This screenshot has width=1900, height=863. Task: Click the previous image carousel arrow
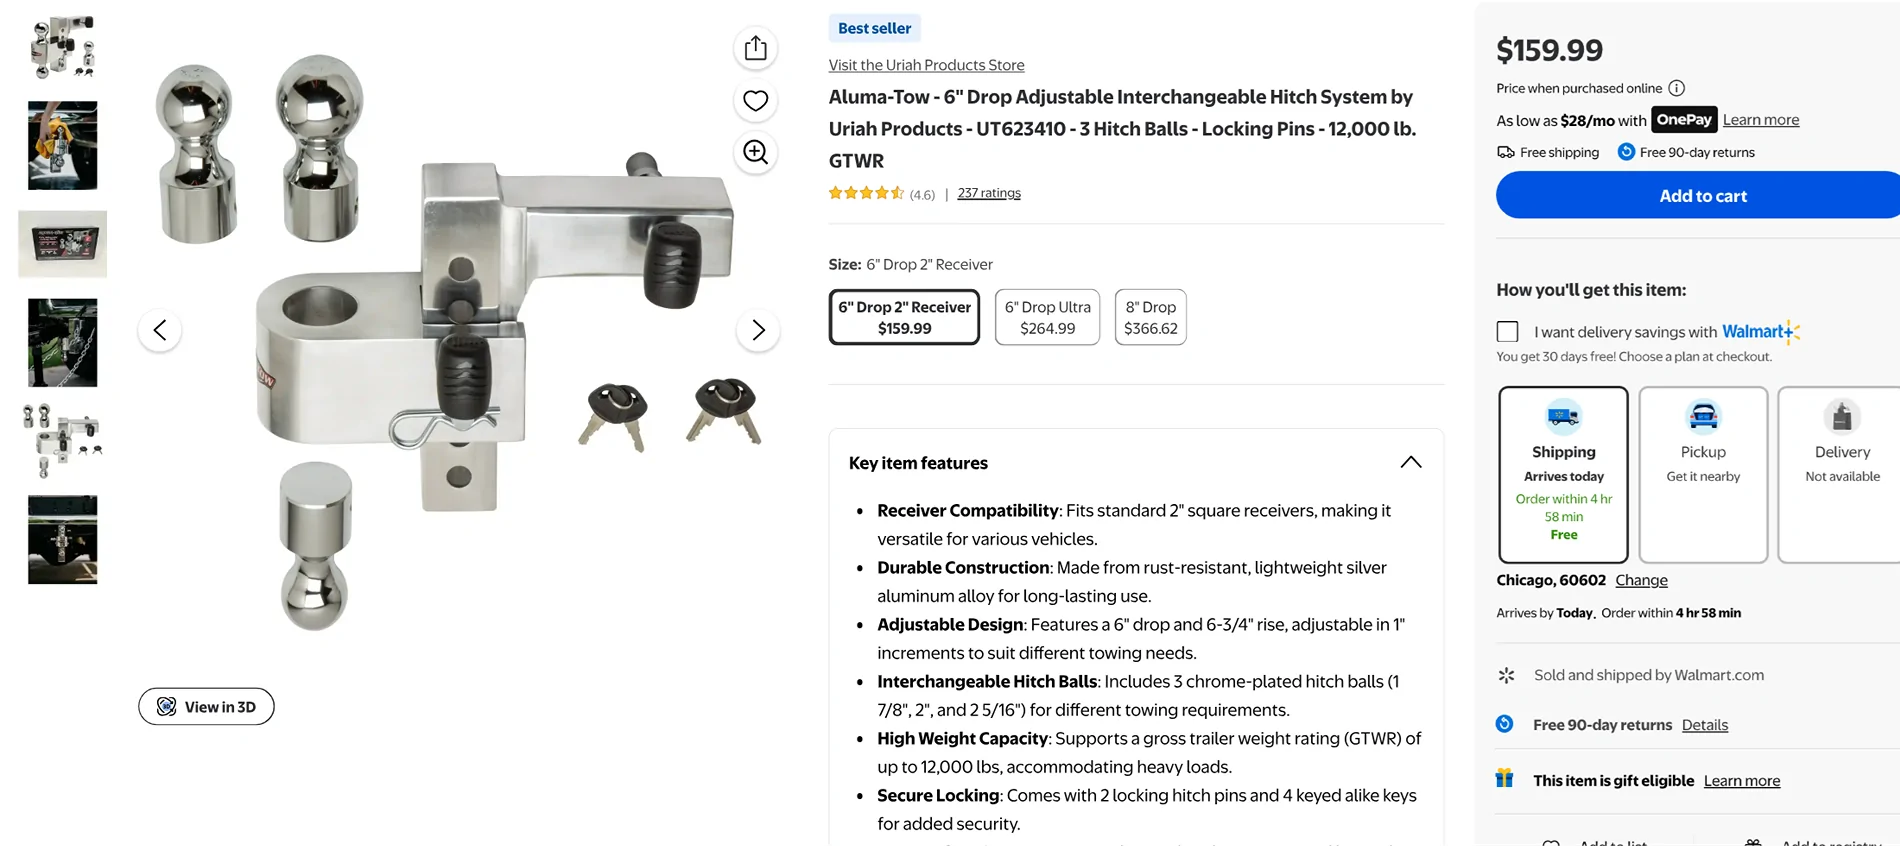click(160, 329)
